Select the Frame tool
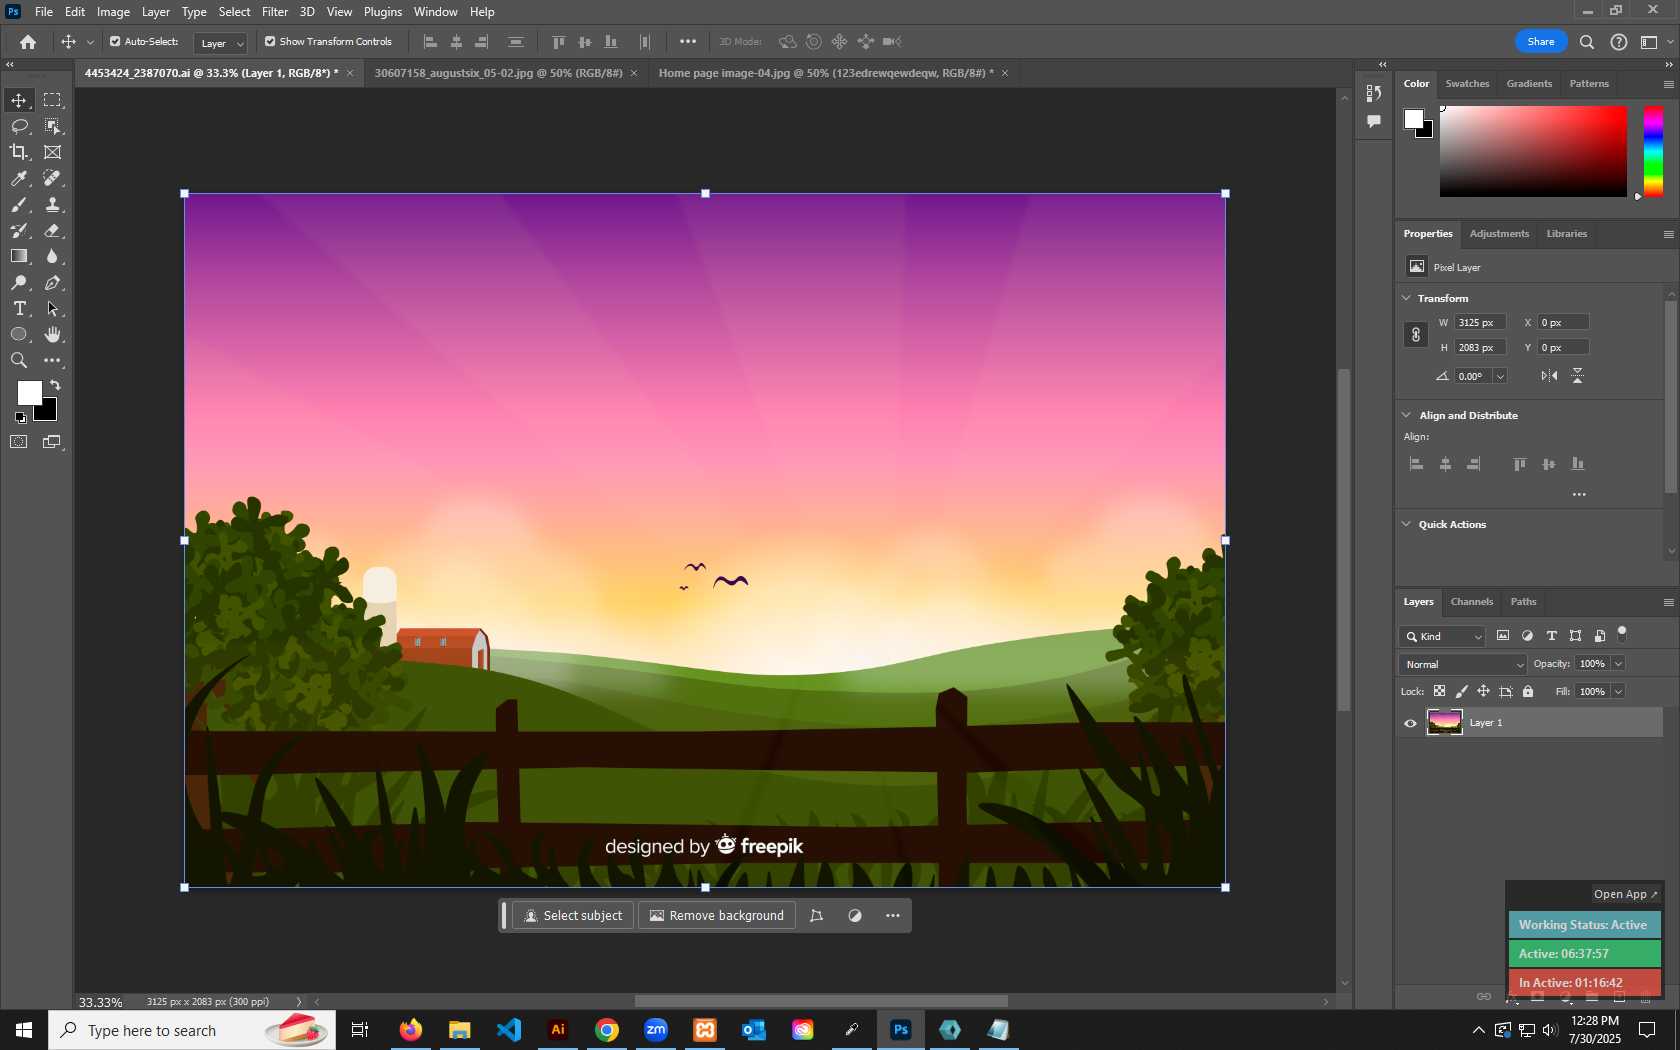The image size is (1680, 1050). (52, 152)
